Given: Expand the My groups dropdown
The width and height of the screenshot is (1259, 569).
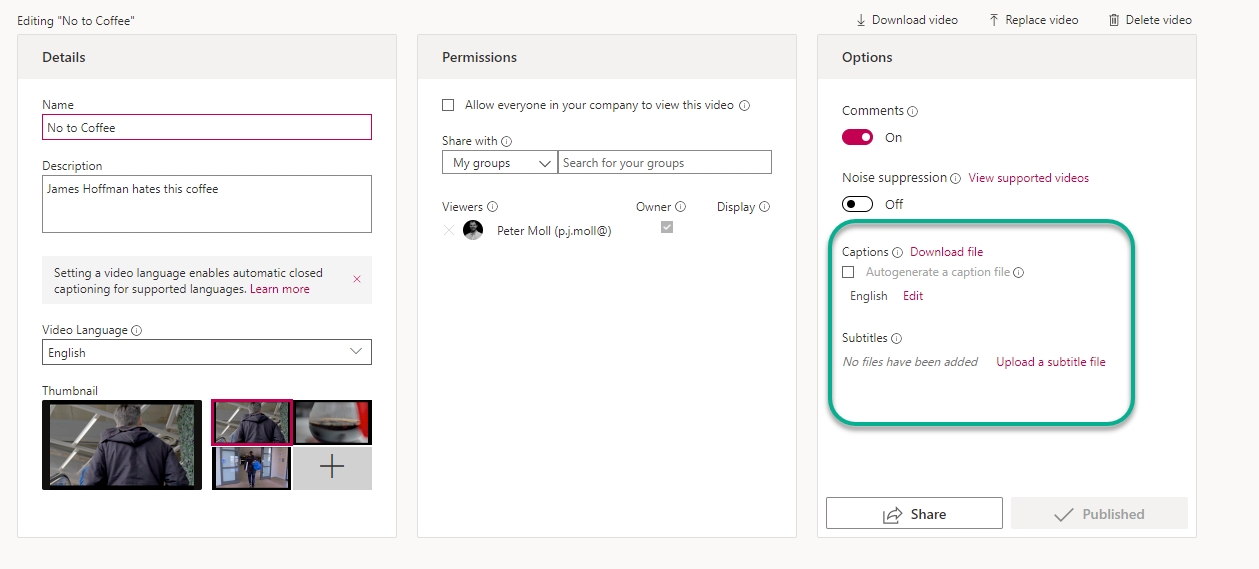Looking at the screenshot, I should (x=500, y=162).
